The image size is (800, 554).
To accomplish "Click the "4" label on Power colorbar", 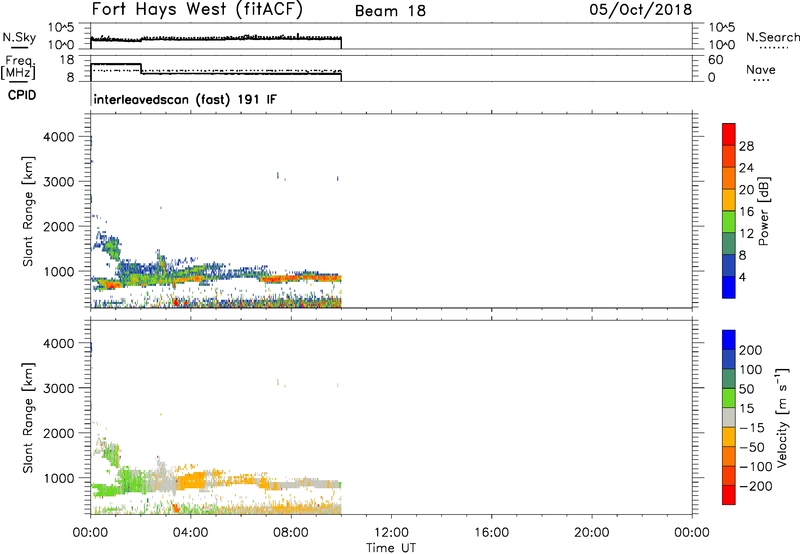I will tap(742, 277).
